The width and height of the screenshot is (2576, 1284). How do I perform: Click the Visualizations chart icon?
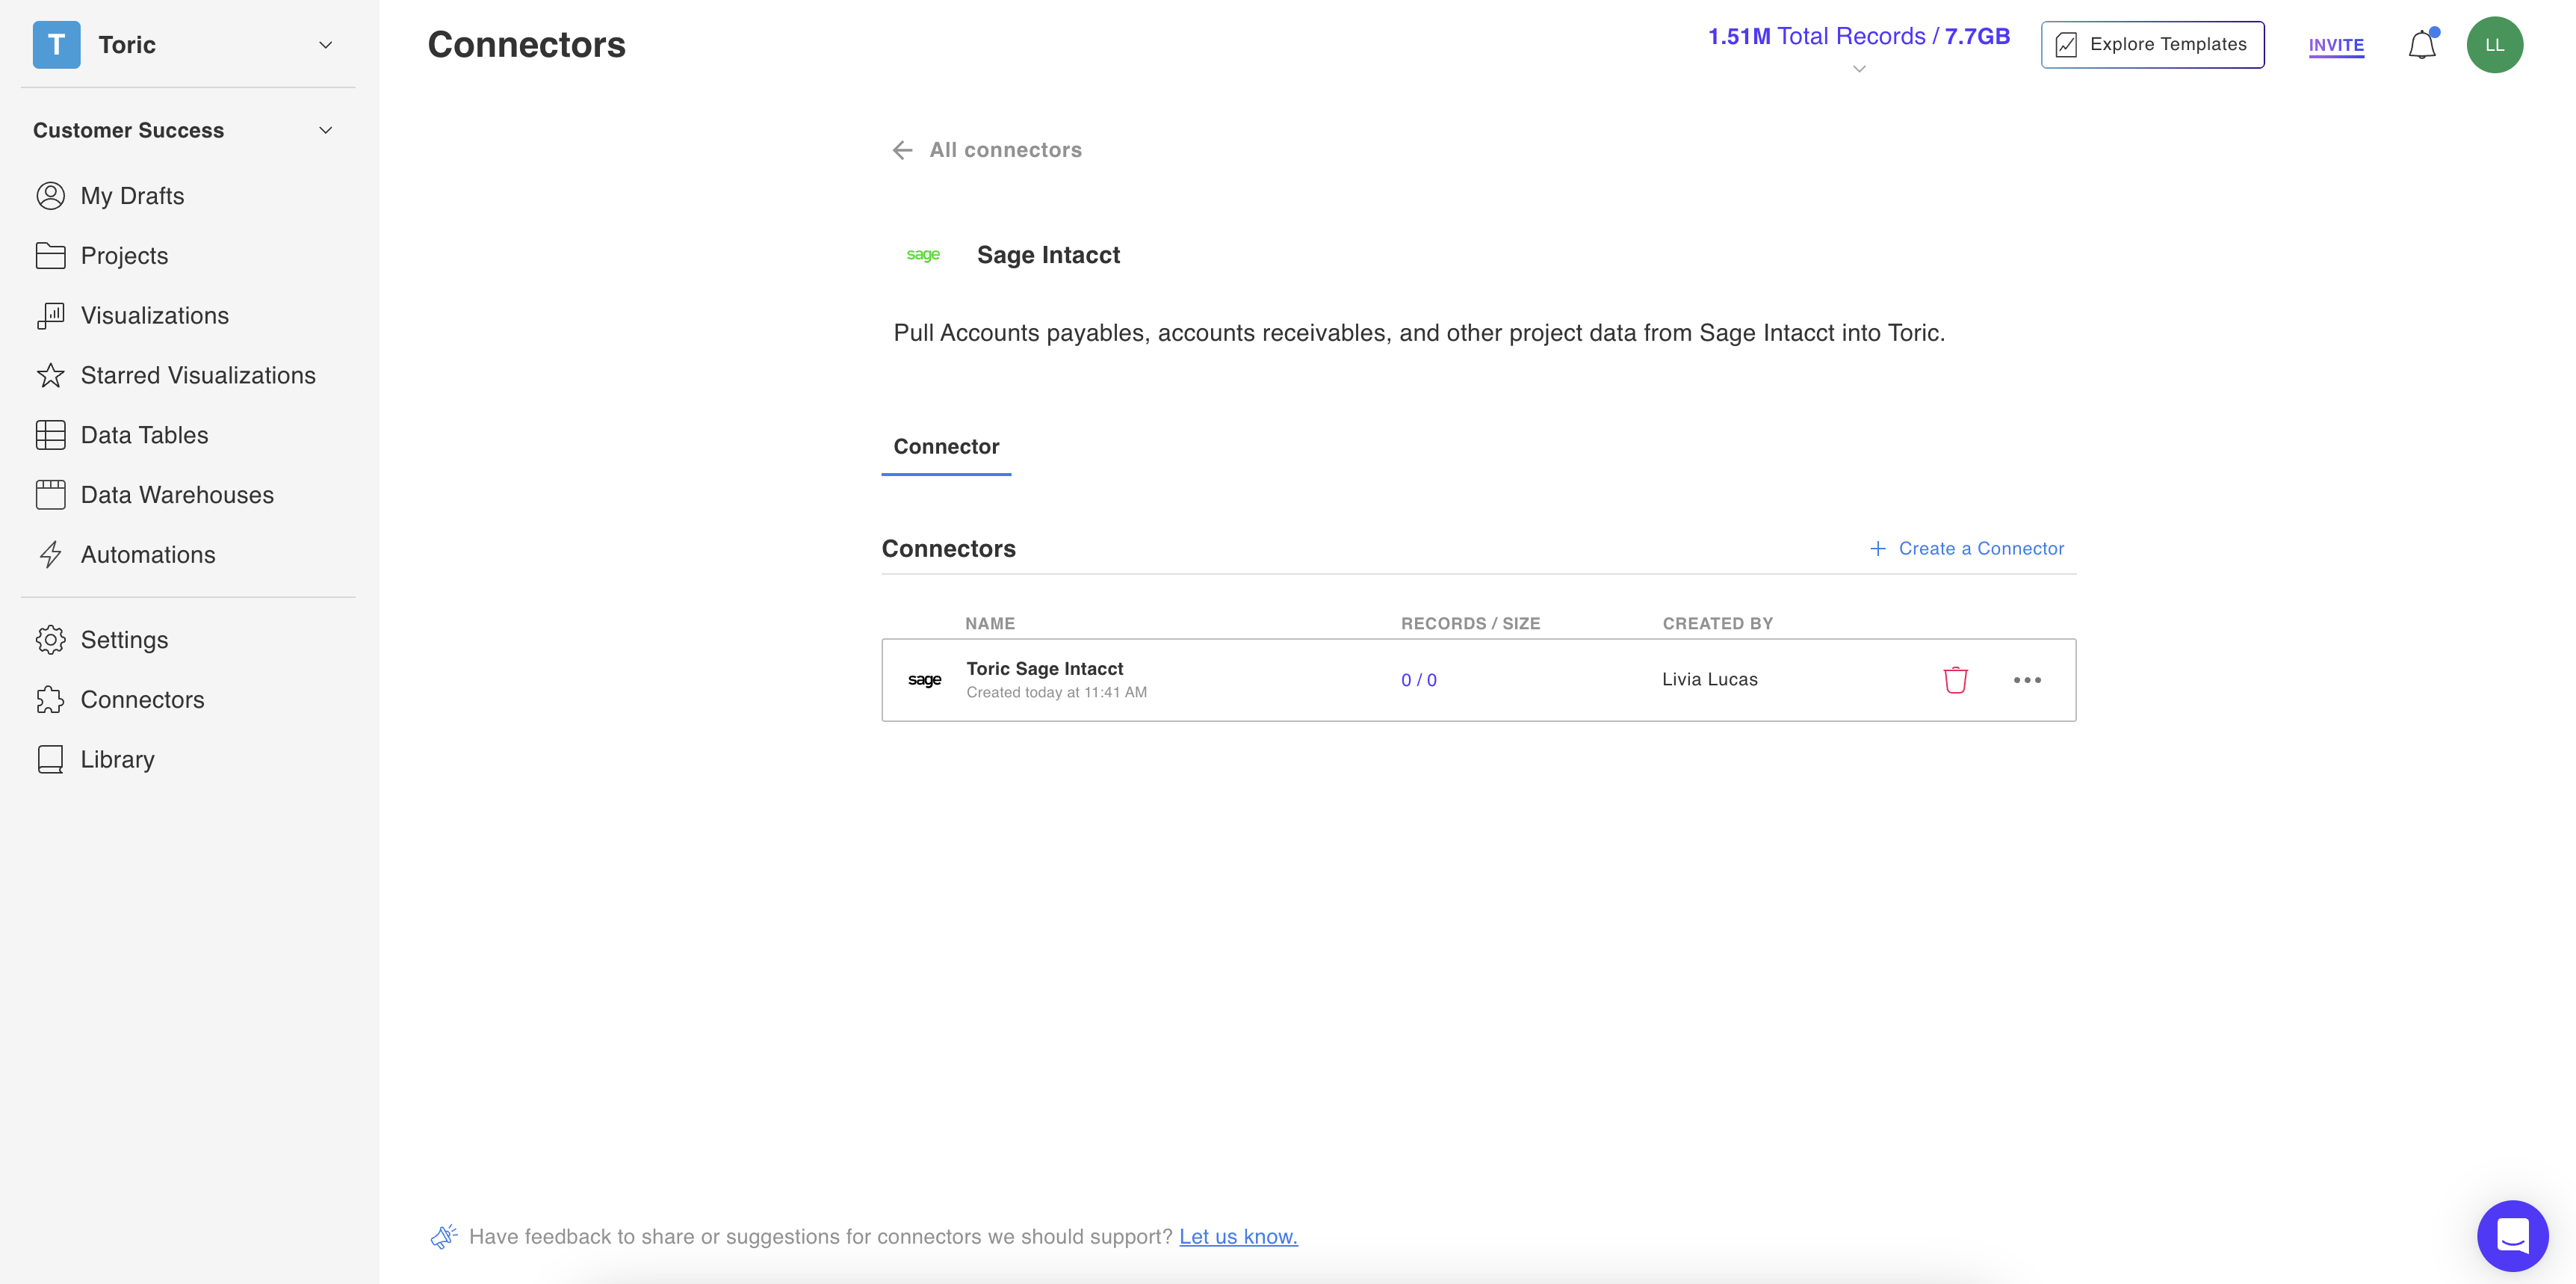(x=50, y=316)
